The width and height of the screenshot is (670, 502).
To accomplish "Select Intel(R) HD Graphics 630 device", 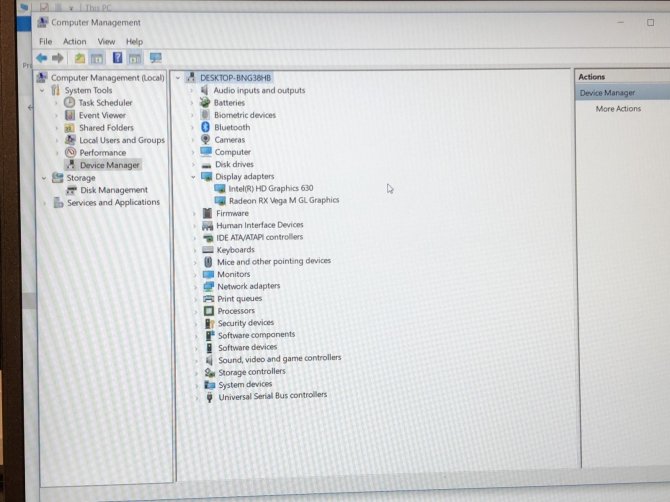I will point(270,188).
